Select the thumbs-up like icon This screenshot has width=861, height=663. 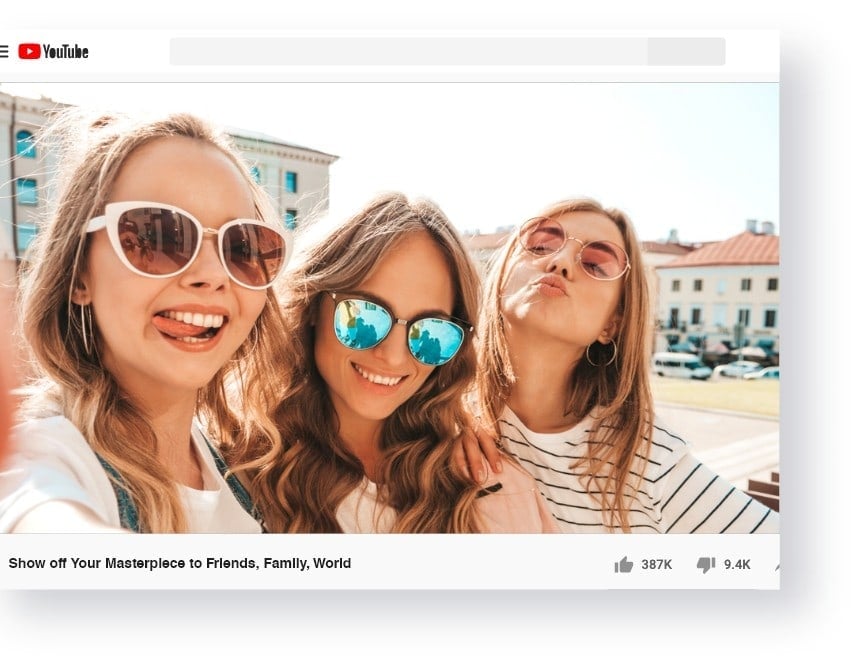click(x=622, y=564)
